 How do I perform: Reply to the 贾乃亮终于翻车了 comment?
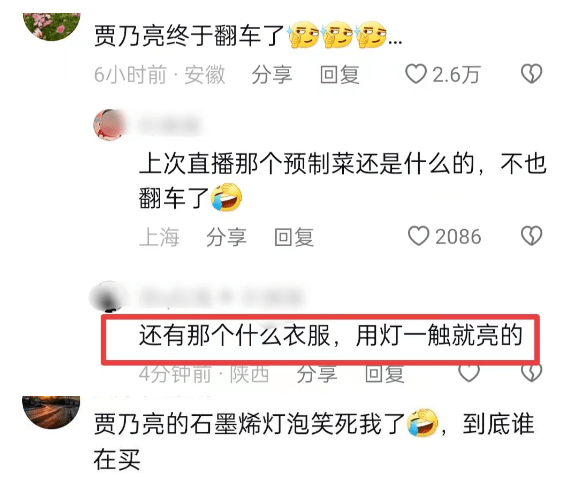click(340, 74)
